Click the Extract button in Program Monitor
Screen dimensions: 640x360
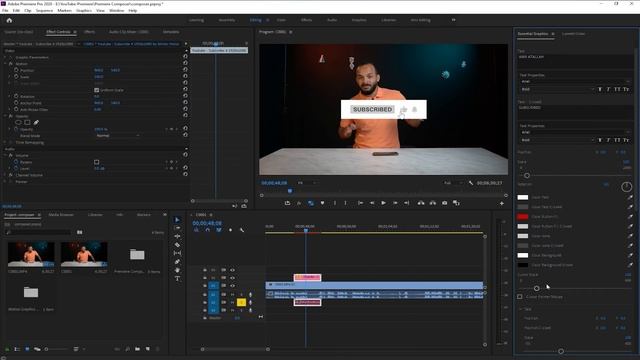tap(433, 203)
